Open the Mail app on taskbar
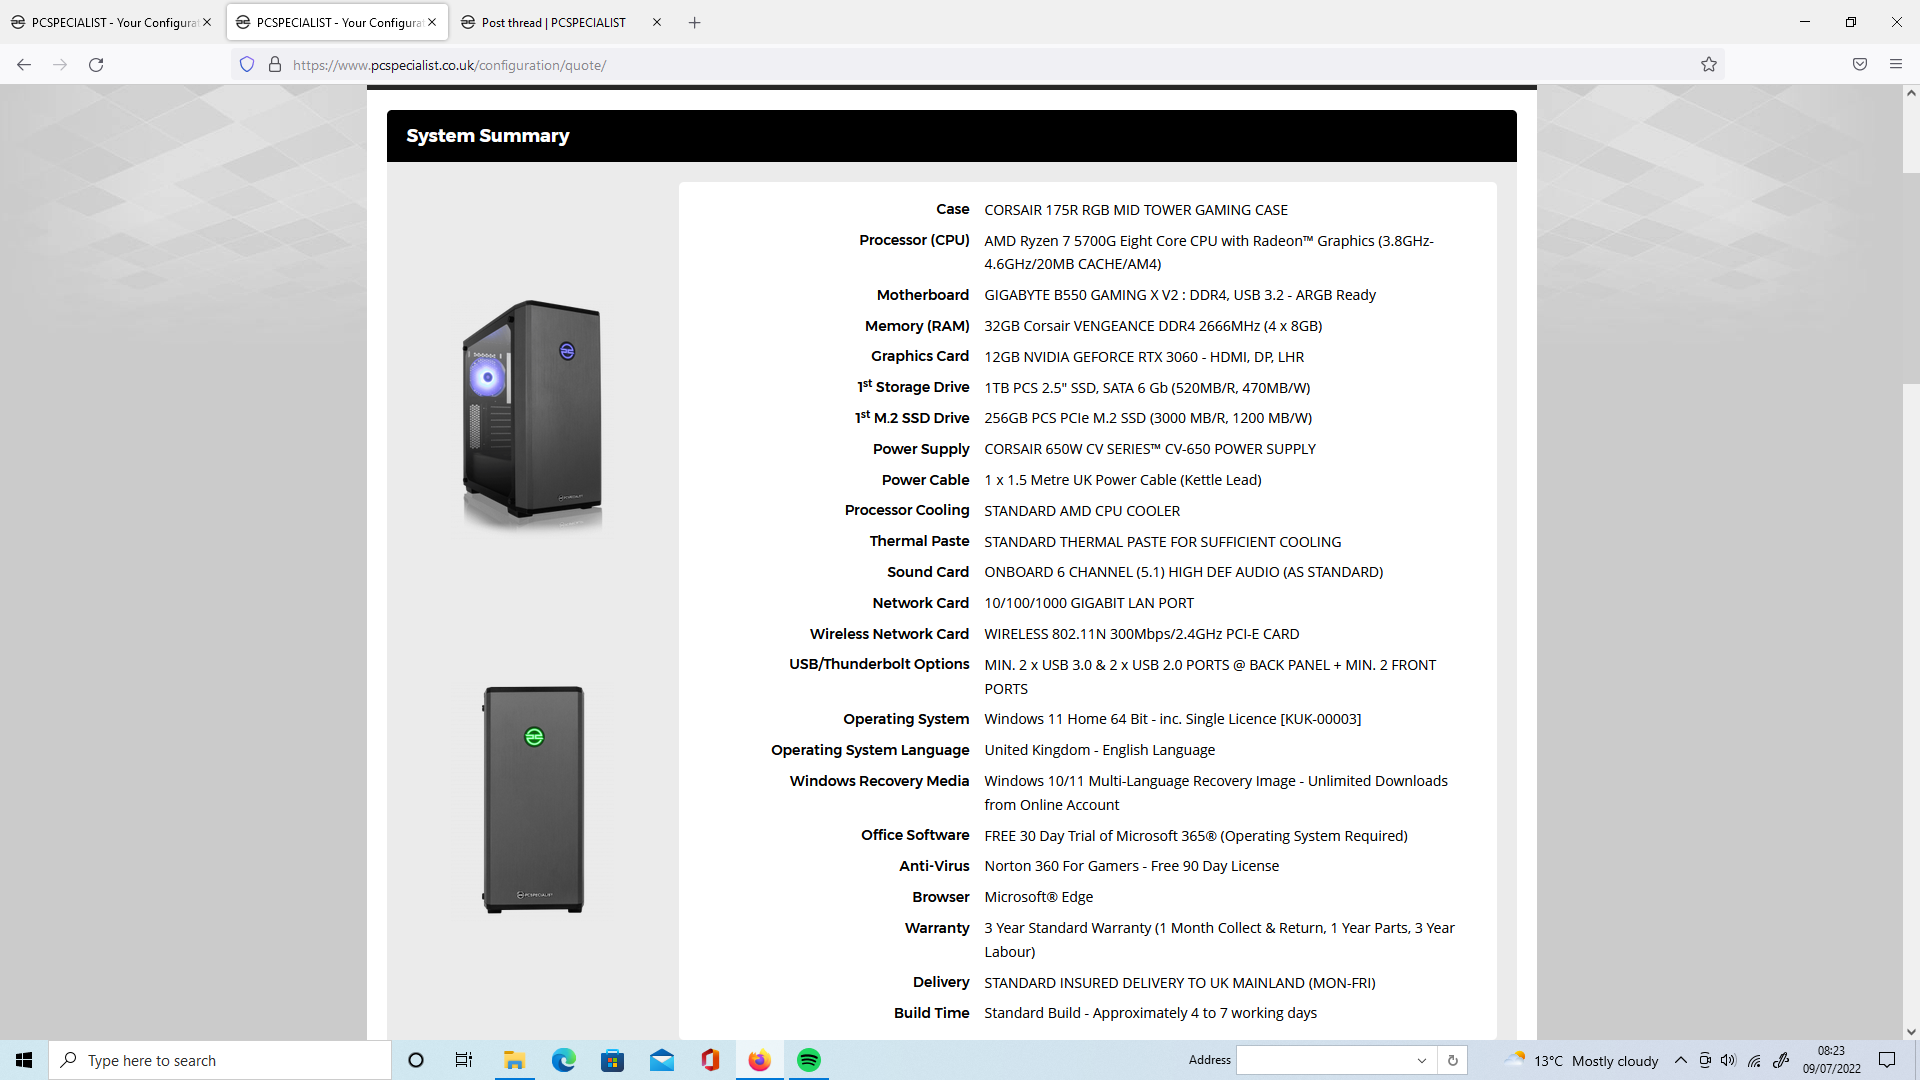The height and width of the screenshot is (1080, 1920). pos(661,1060)
